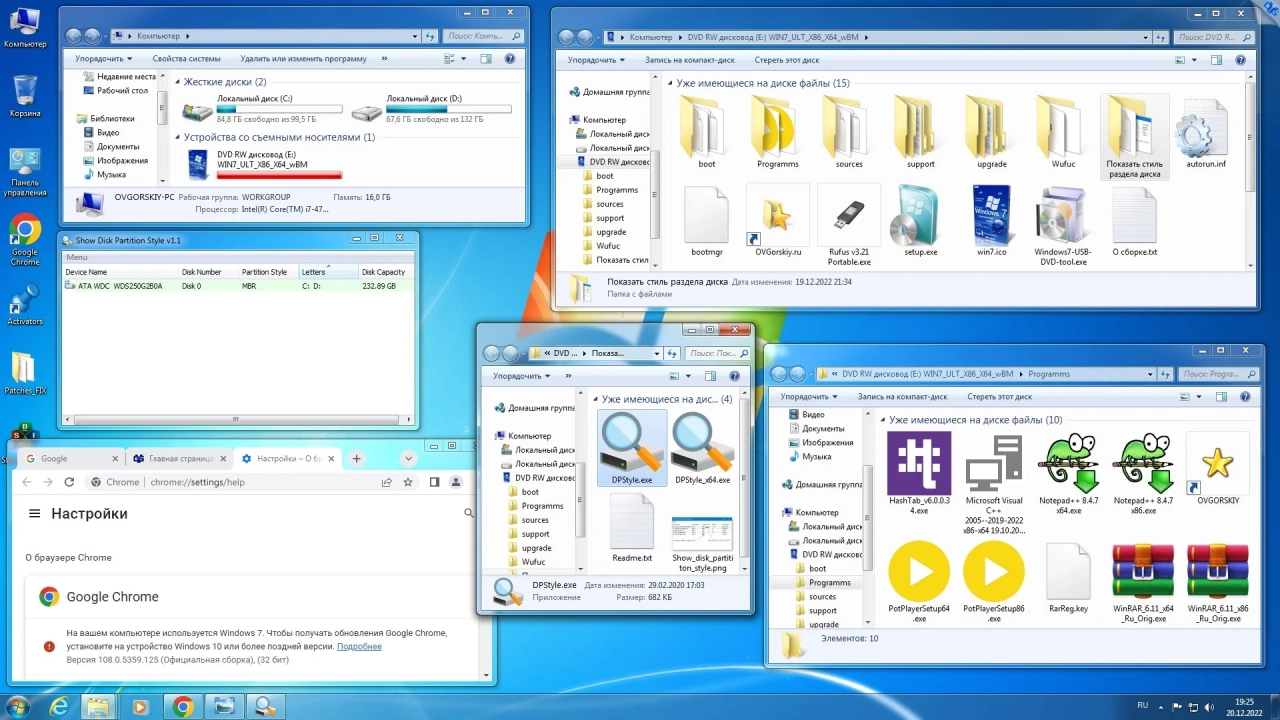Image resolution: width=1280 pixels, height=720 pixels.
Task: Open Chrome settings hamburger menu
Action: click(x=34, y=514)
